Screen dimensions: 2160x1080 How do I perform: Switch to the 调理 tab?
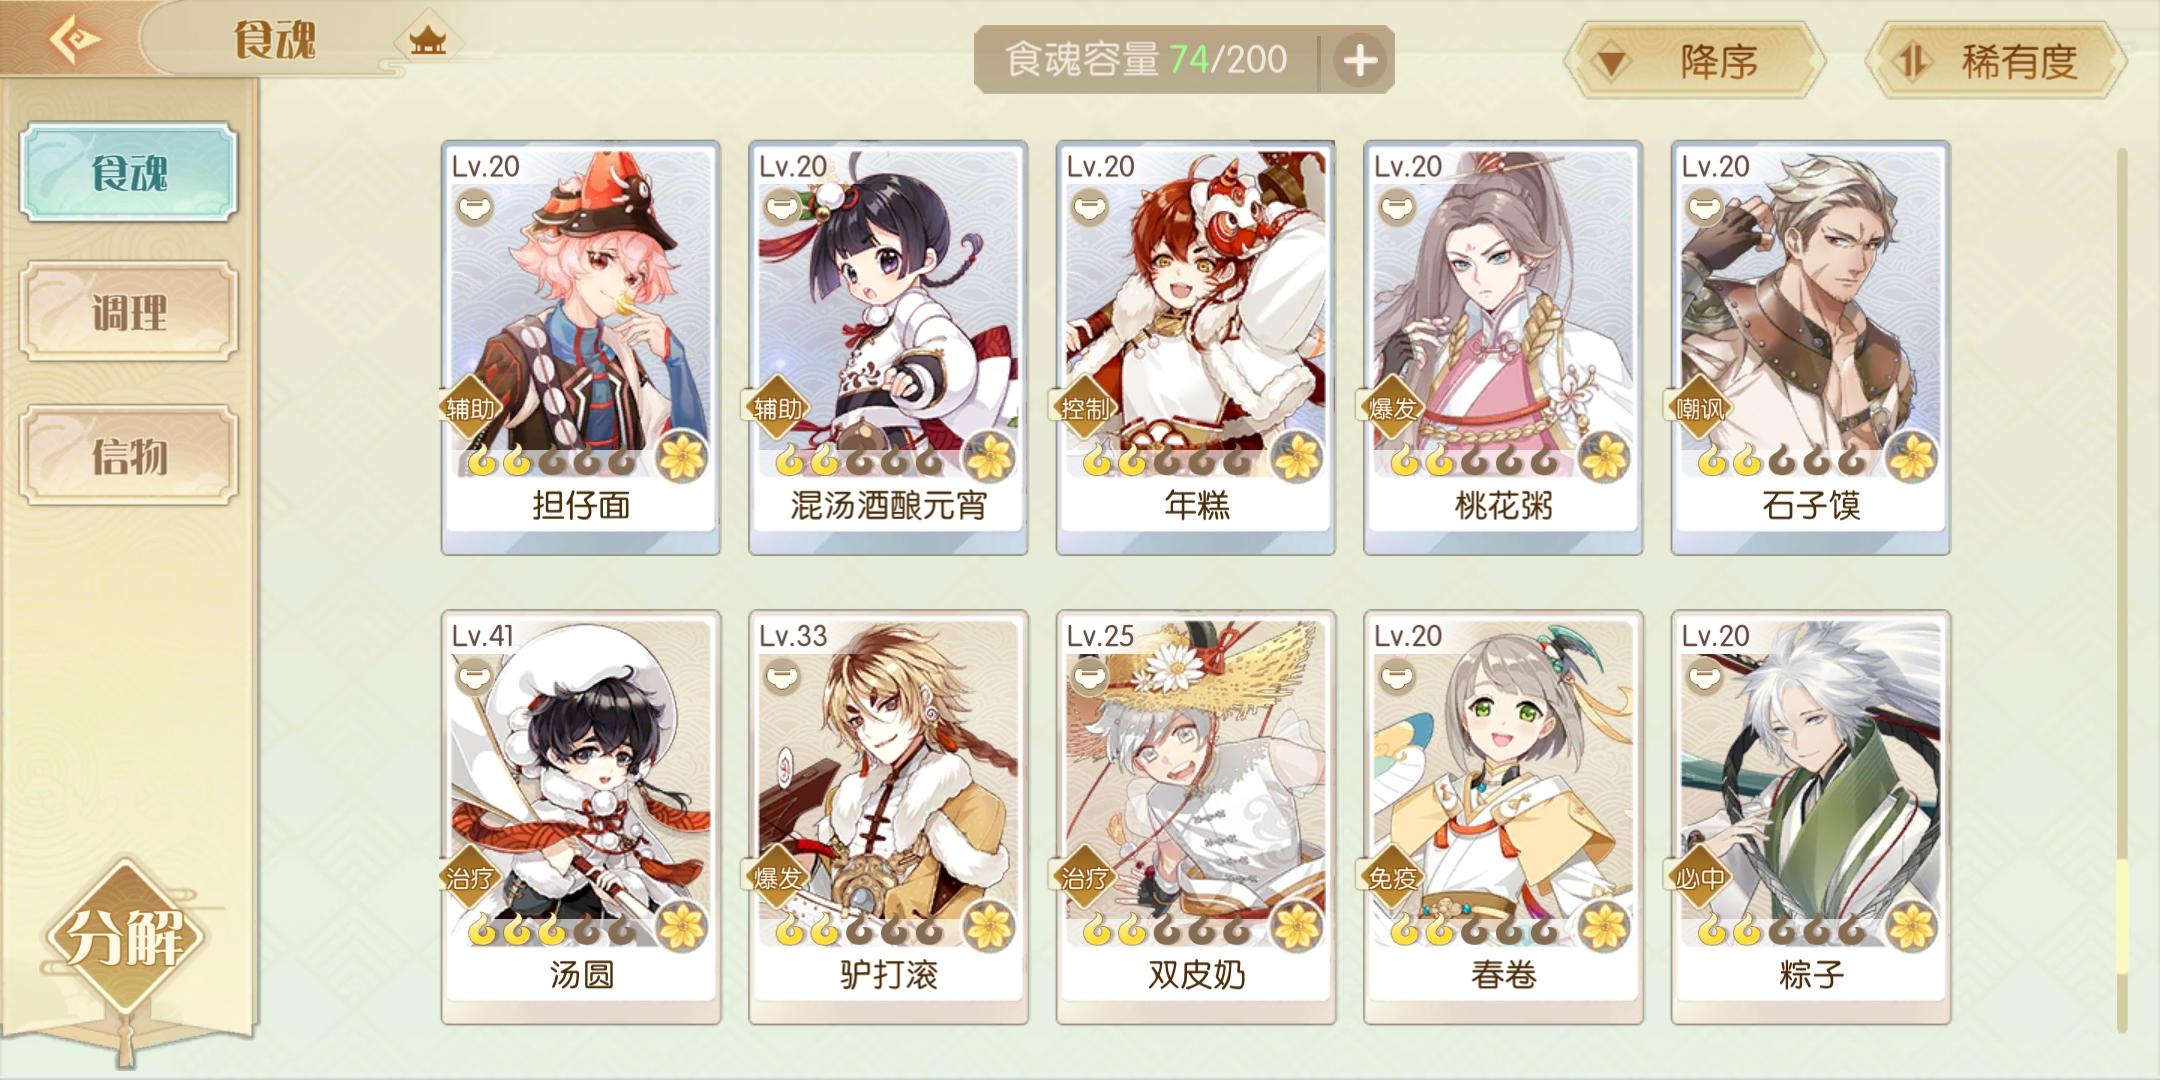tap(129, 312)
